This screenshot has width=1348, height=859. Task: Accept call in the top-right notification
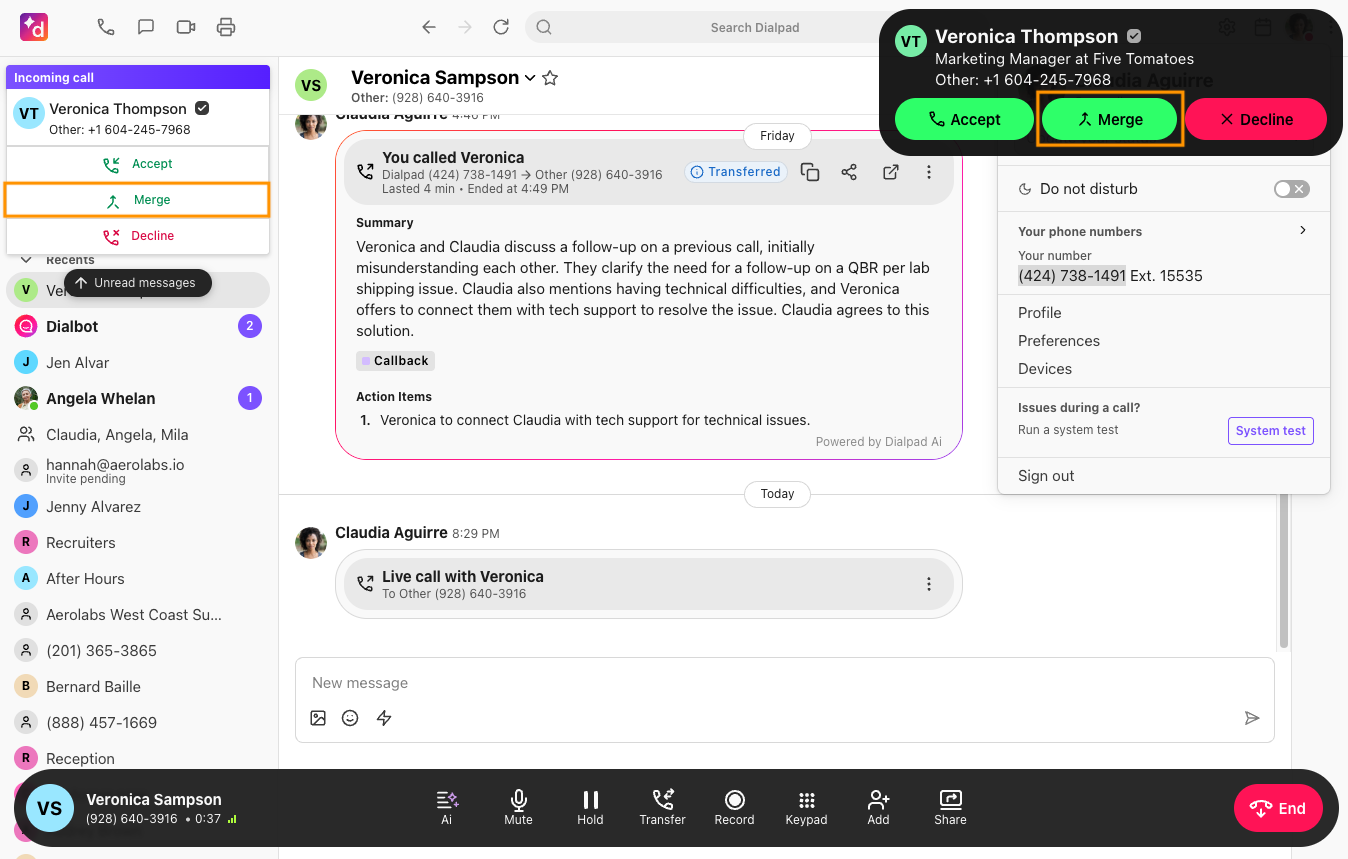coord(964,119)
